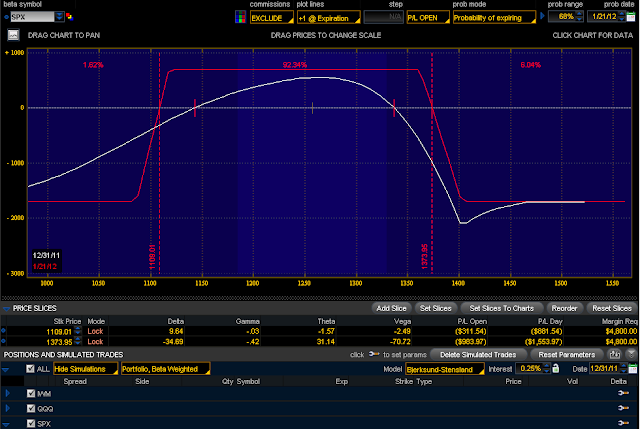
Task: Click blue dot left of SPX symbol box
Action: [6, 17]
